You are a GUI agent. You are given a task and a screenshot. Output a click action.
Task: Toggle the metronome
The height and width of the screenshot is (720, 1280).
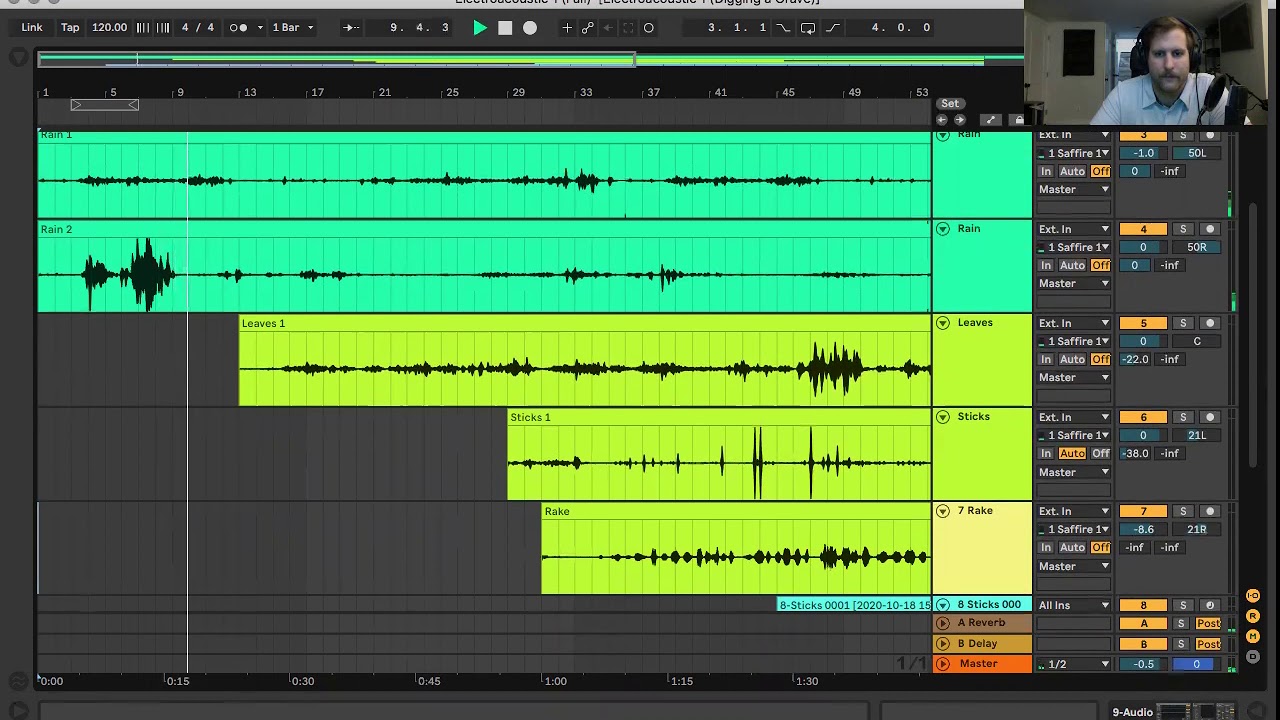pos(238,28)
